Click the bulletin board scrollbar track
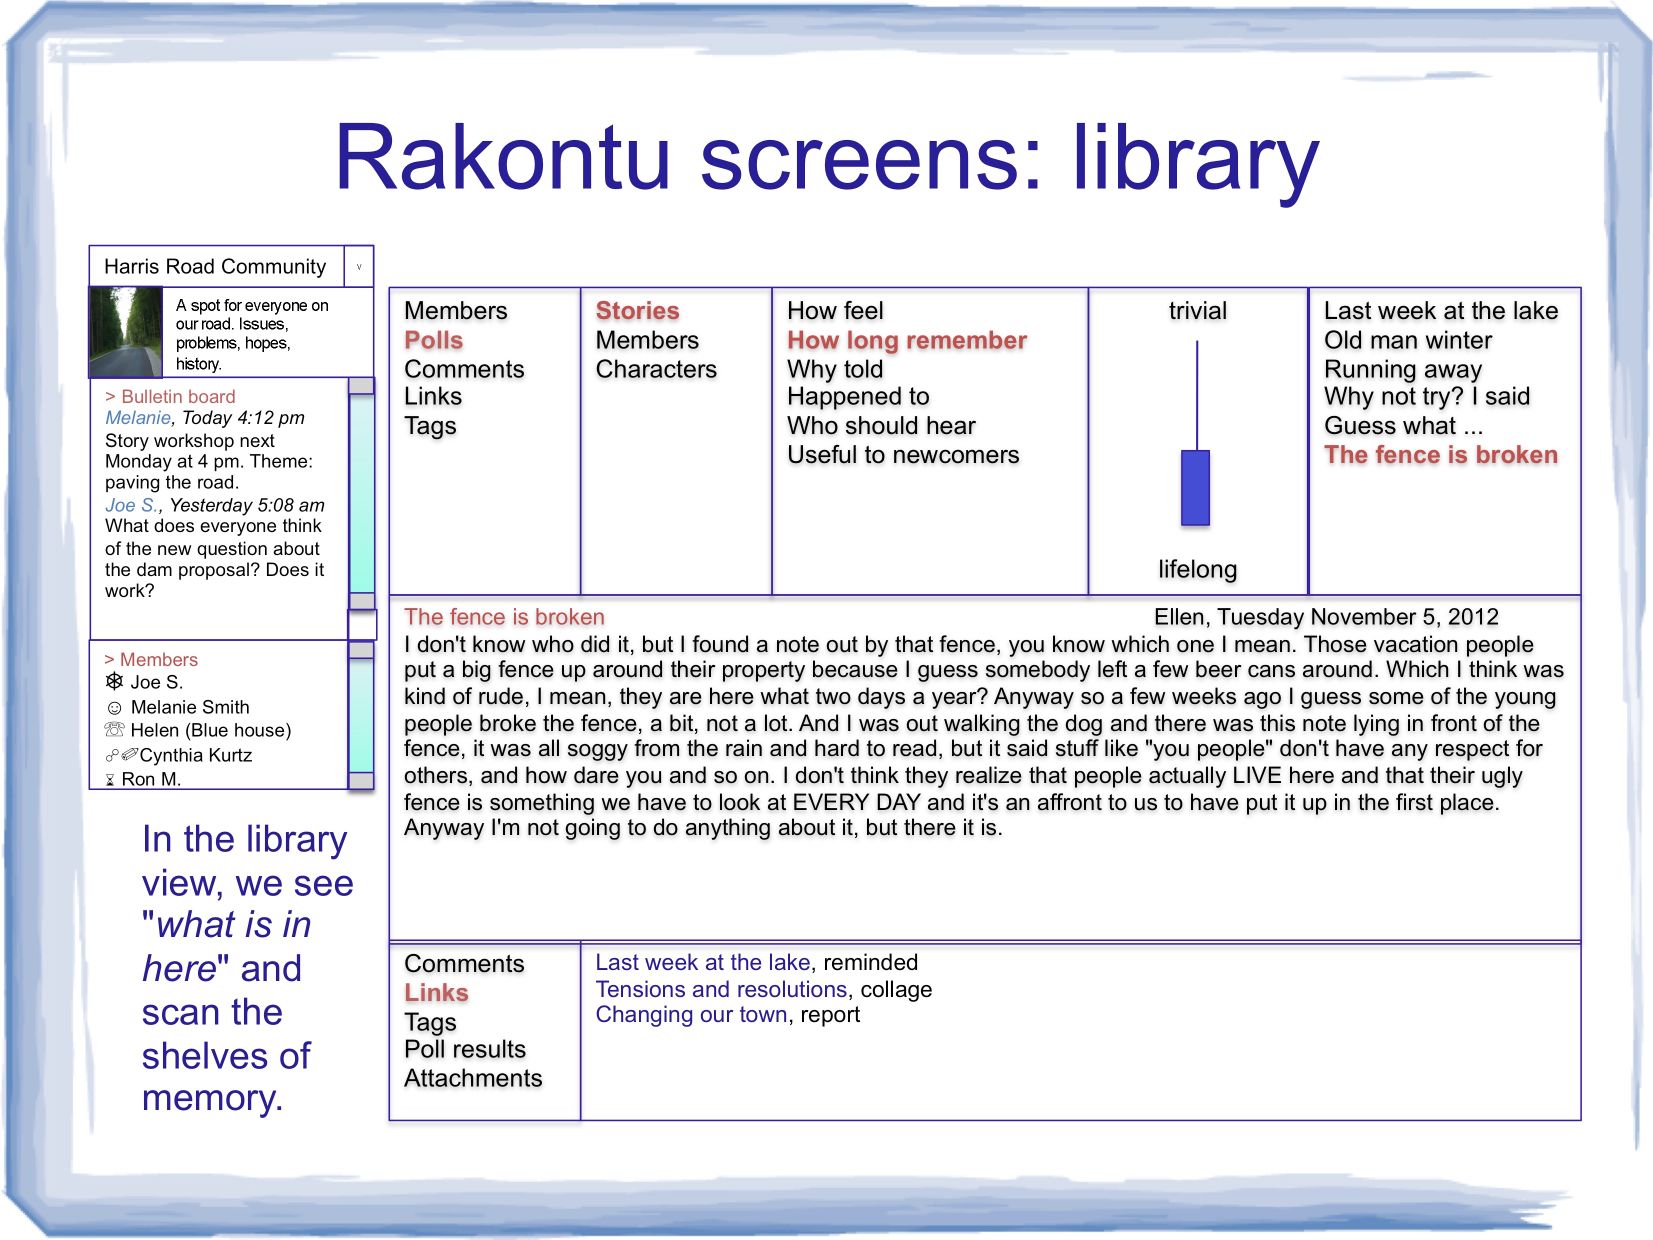The image size is (1653, 1240). pyautogui.click(x=361, y=492)
